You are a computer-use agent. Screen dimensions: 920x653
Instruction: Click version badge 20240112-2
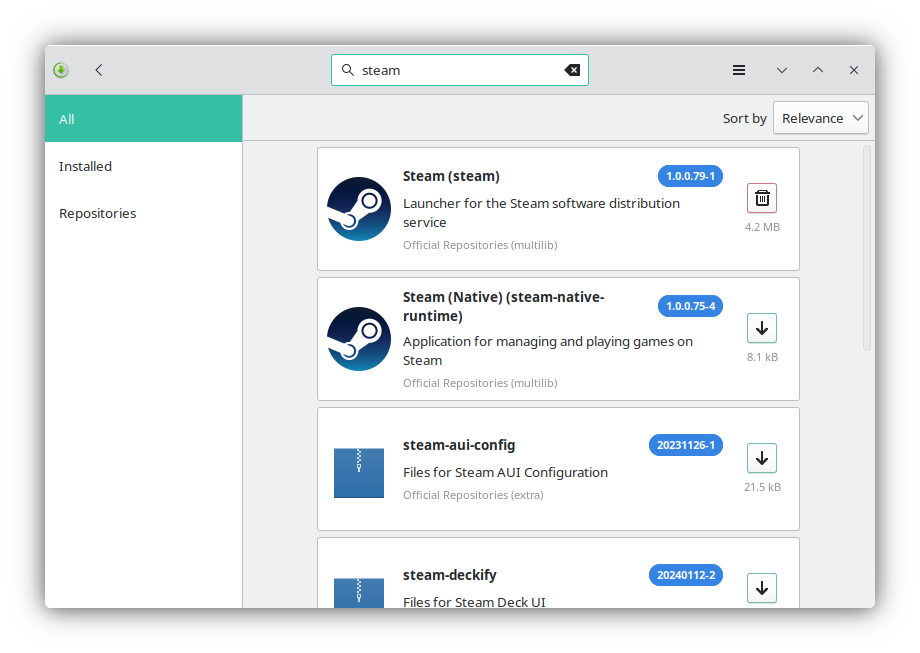click(x=685, y=575)
